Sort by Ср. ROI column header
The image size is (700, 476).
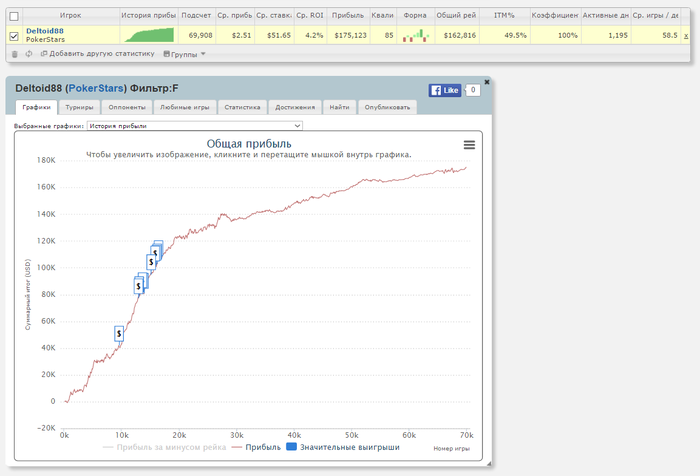[x=310, y=15]
